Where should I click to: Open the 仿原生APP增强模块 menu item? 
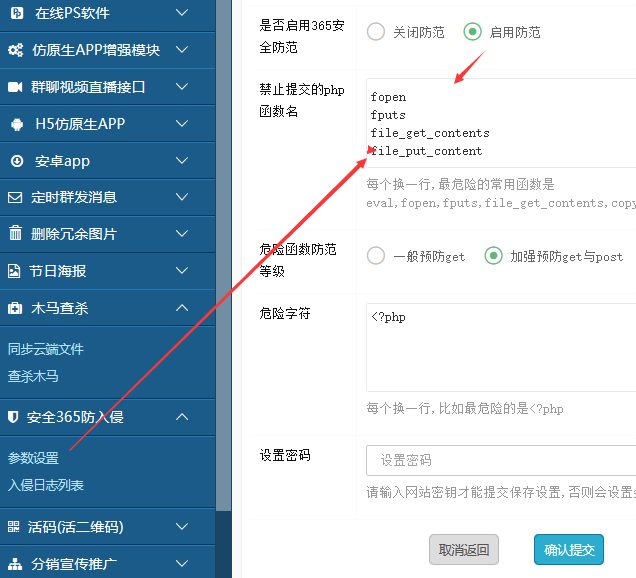(107, 50)
